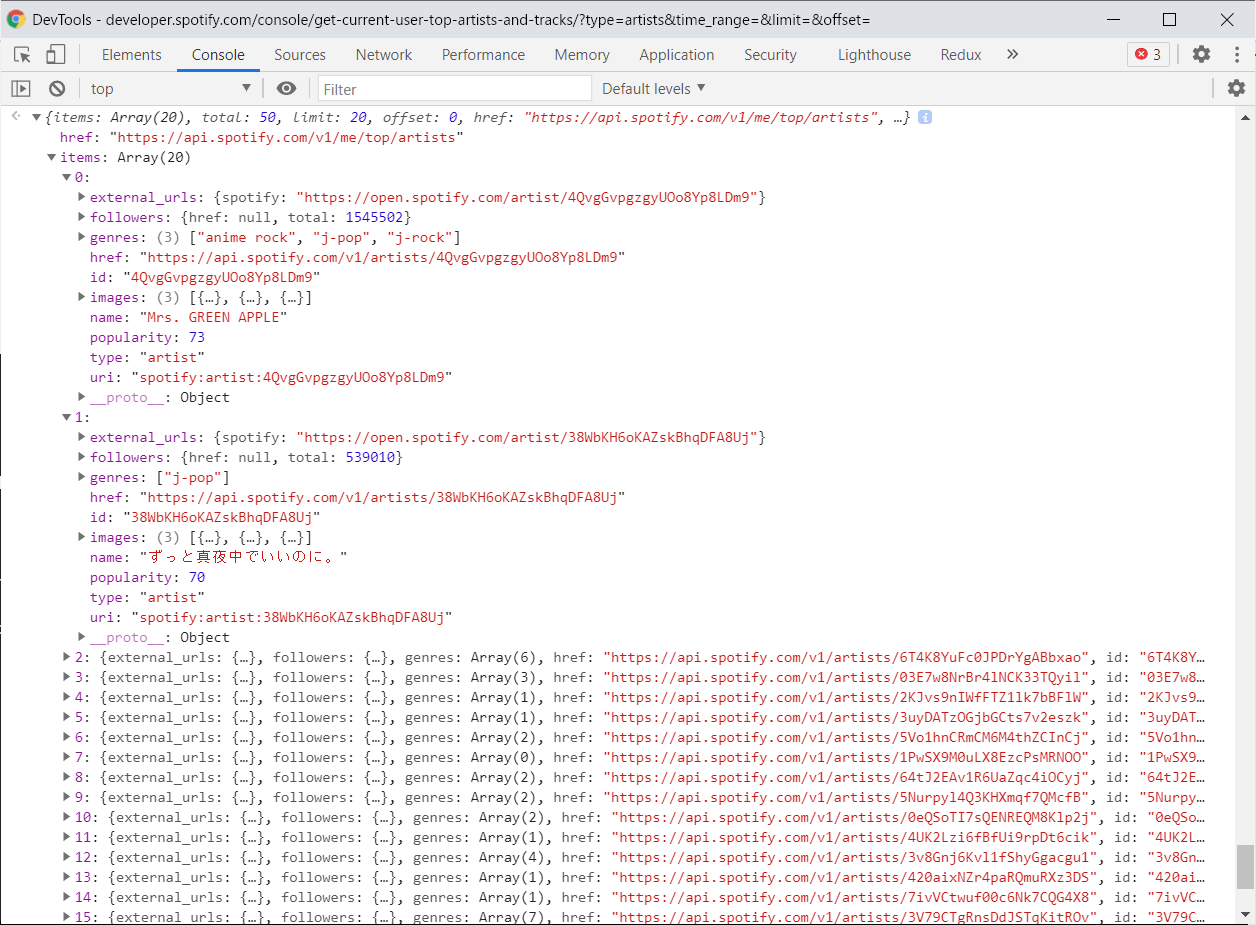This screenshot has width=1256, height=925.
Task: Switch to the Network tab
Action: (x=383, y=55)
